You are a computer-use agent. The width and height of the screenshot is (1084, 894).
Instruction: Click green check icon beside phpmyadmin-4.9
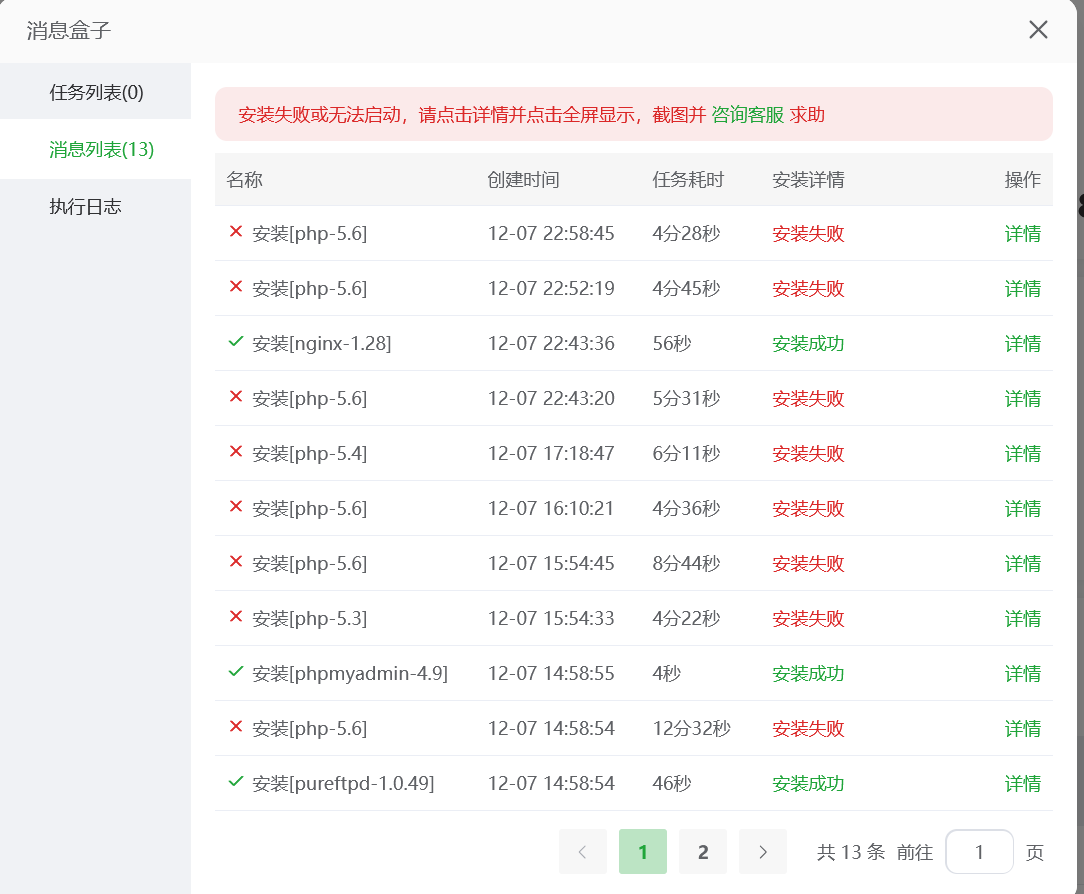[x=236, y=672]
